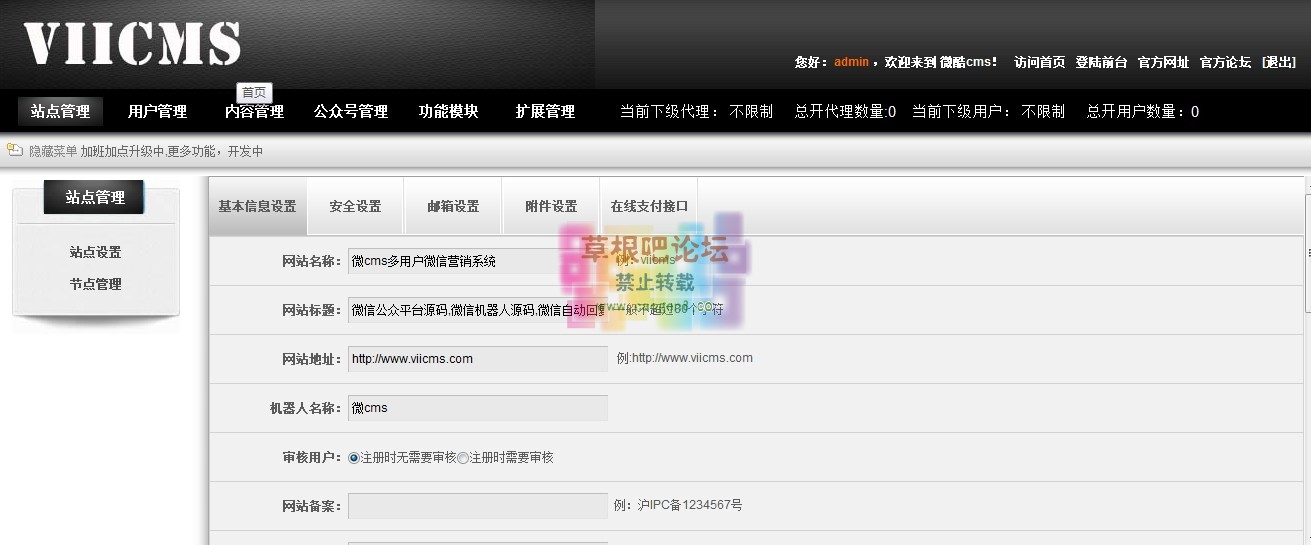Open the 用户管理 menu
1311x545 pixels.
point(157,112)
